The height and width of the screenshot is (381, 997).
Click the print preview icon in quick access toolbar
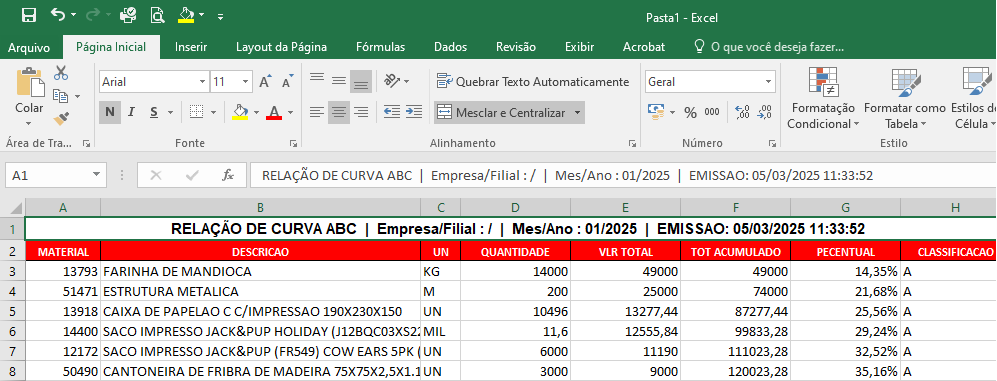(158, 15)
